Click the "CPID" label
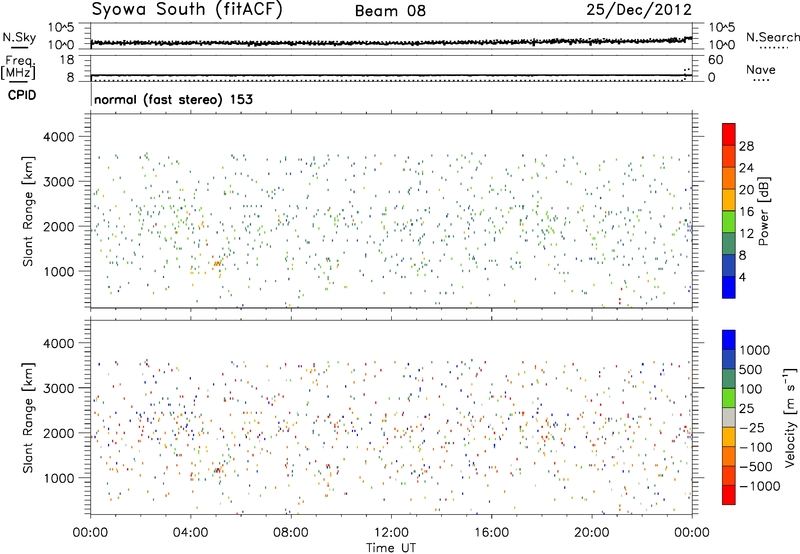Screen dimensions: 800x554 coord(22,95)
